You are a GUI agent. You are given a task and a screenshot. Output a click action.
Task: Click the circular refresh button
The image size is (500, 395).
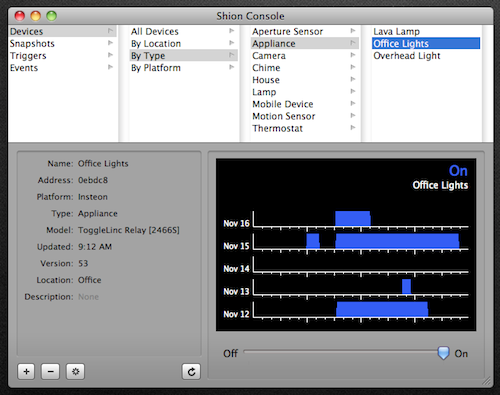click(191, 371)
